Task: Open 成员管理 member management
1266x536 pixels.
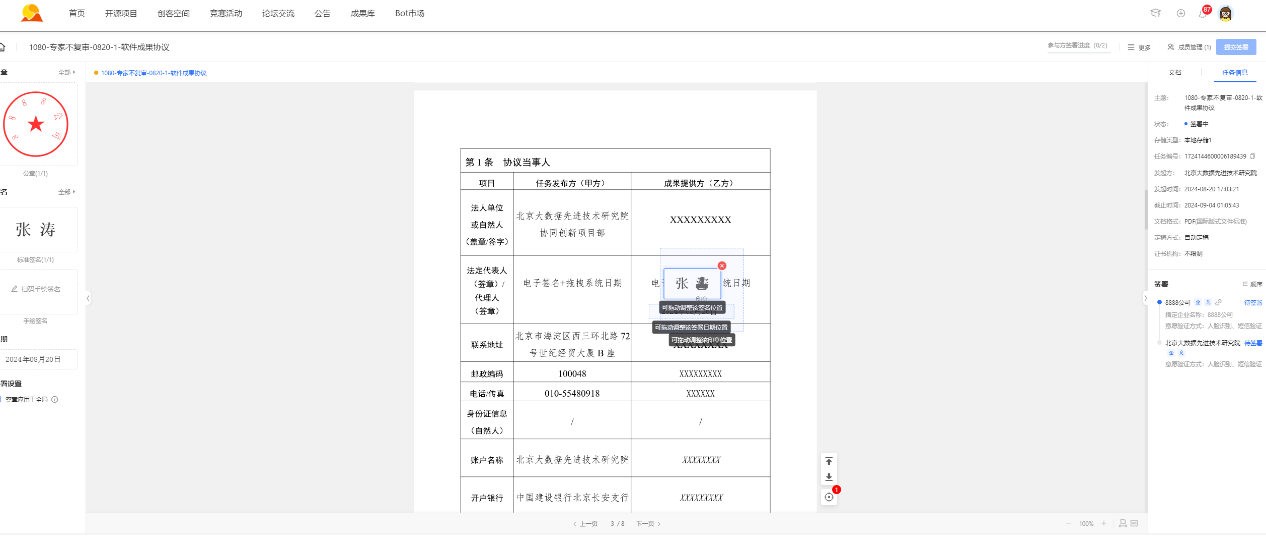Action: click(x=1190, y=47)
